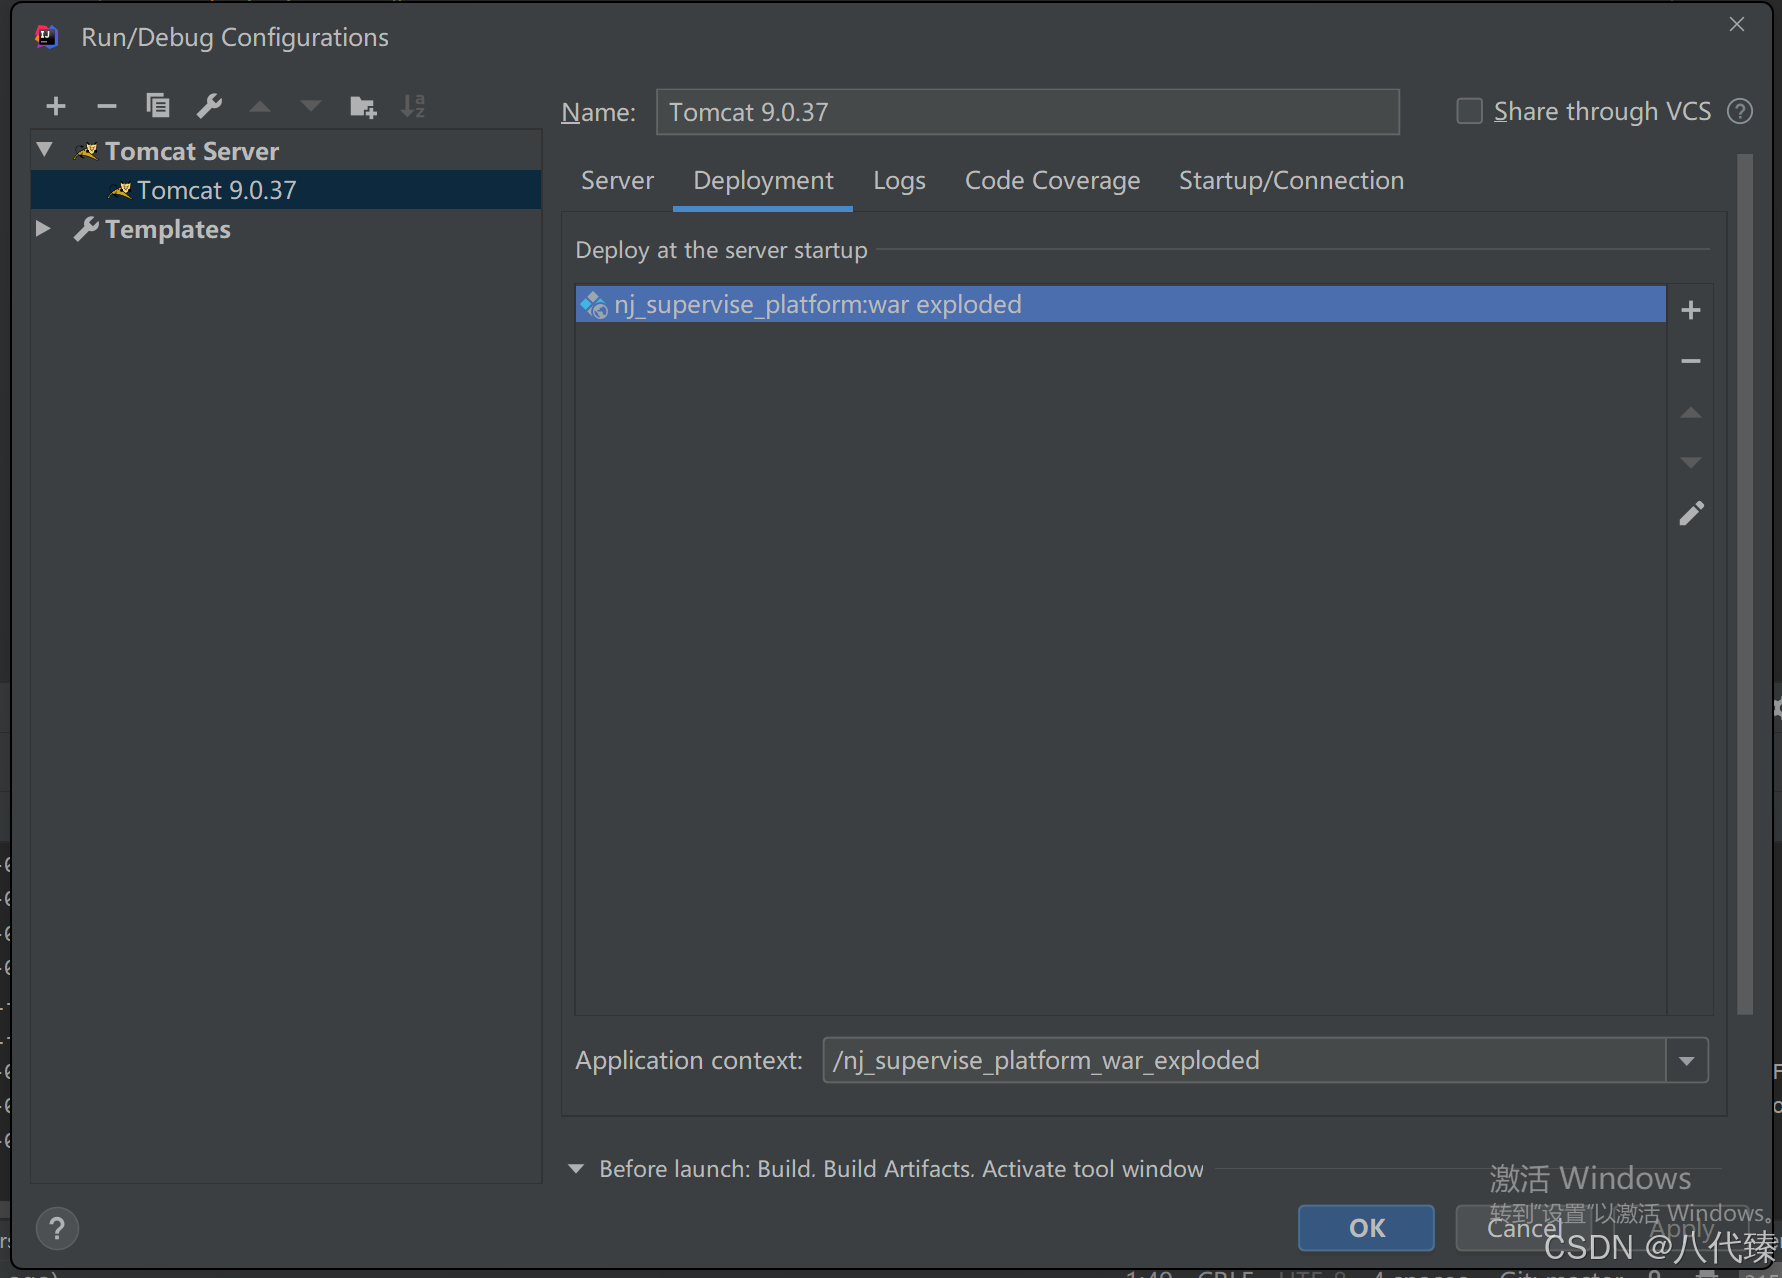Select the Templates tree item

point(286,229)
